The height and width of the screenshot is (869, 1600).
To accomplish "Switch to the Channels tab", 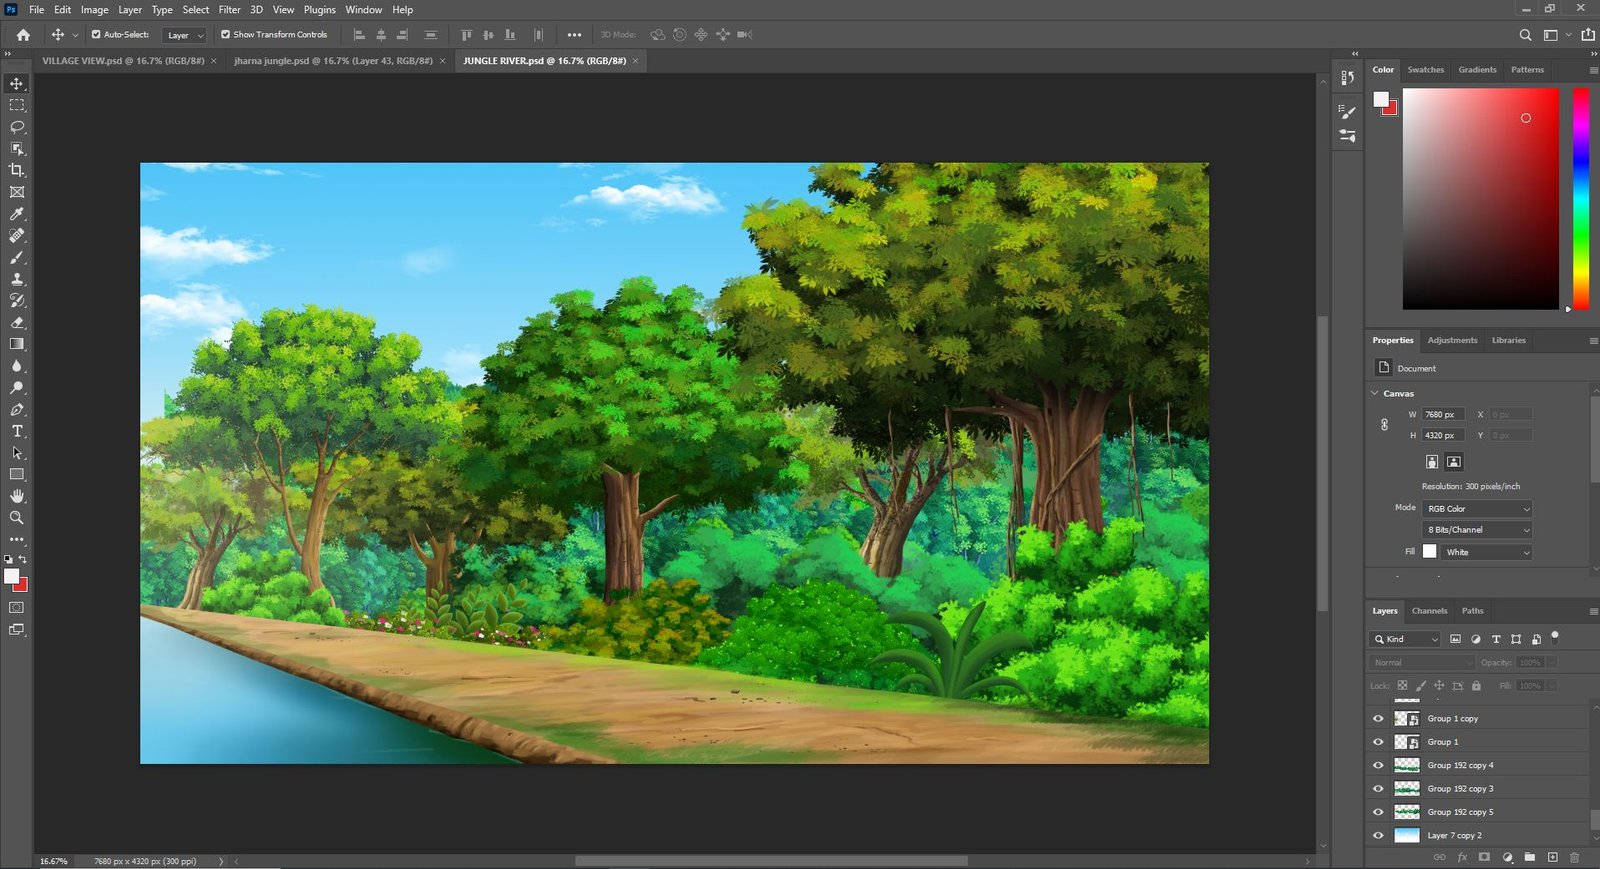I will [x=1429, y=611].
